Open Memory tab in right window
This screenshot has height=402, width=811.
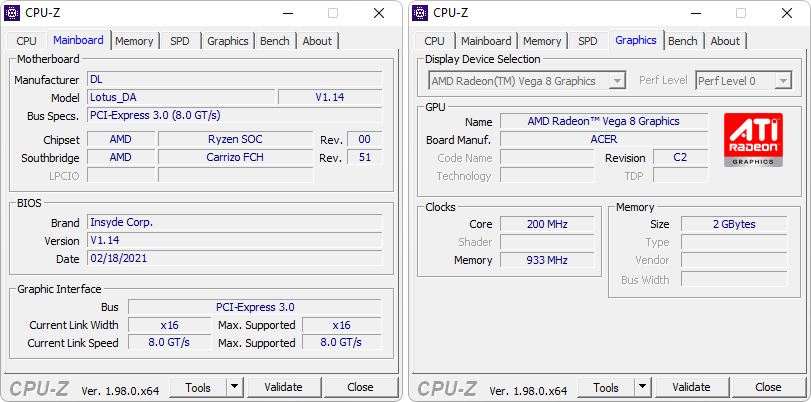pyautogui.click(x=542, y=41)
